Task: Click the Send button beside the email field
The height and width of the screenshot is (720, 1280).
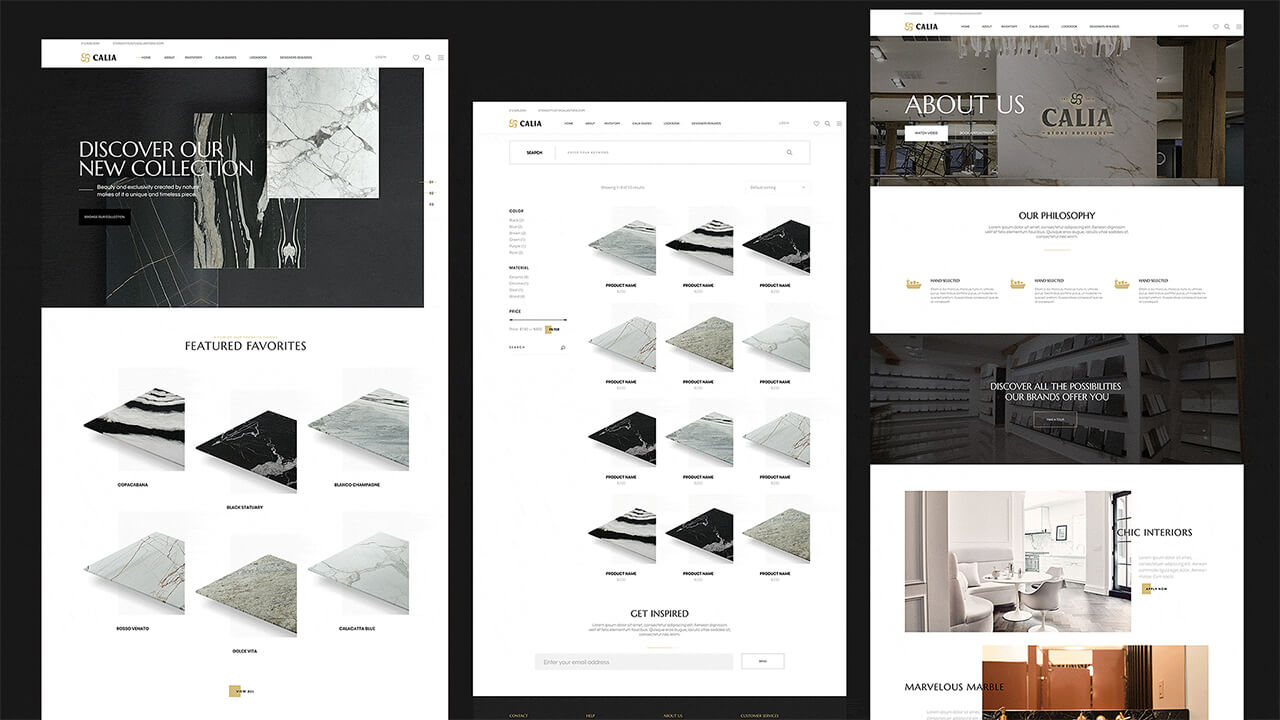Action: (763, 661)
